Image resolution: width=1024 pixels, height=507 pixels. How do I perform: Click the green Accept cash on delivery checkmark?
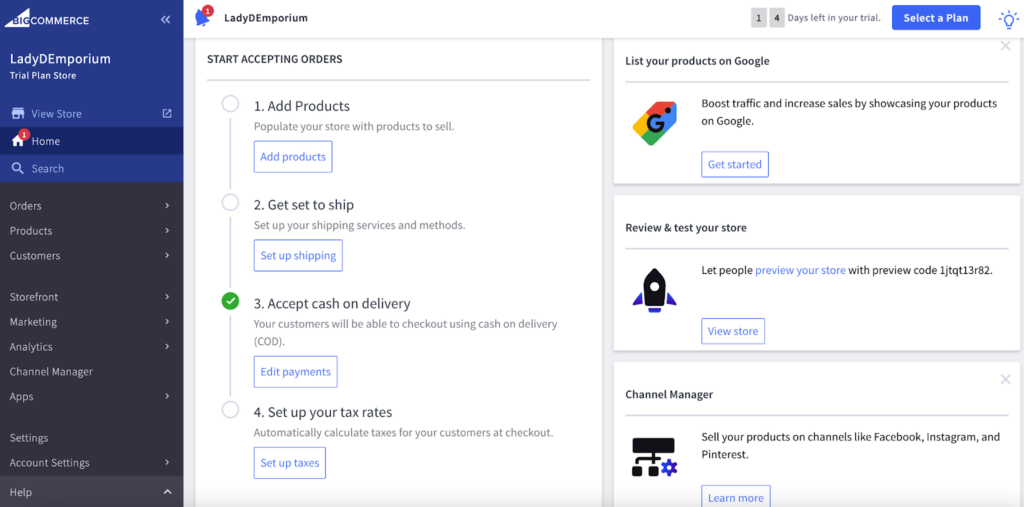pos(231,301)
